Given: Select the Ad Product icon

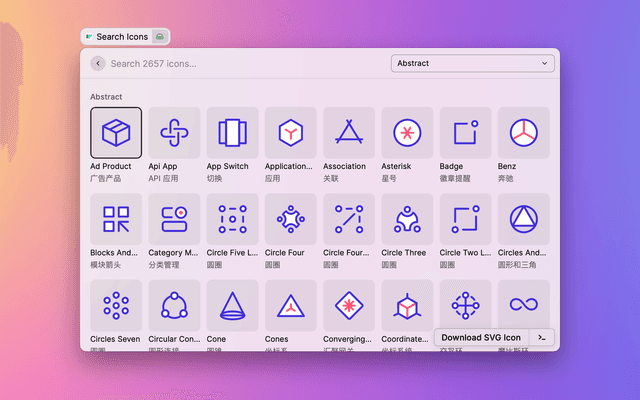Looking at the screenshot, I should pos(116,133).
